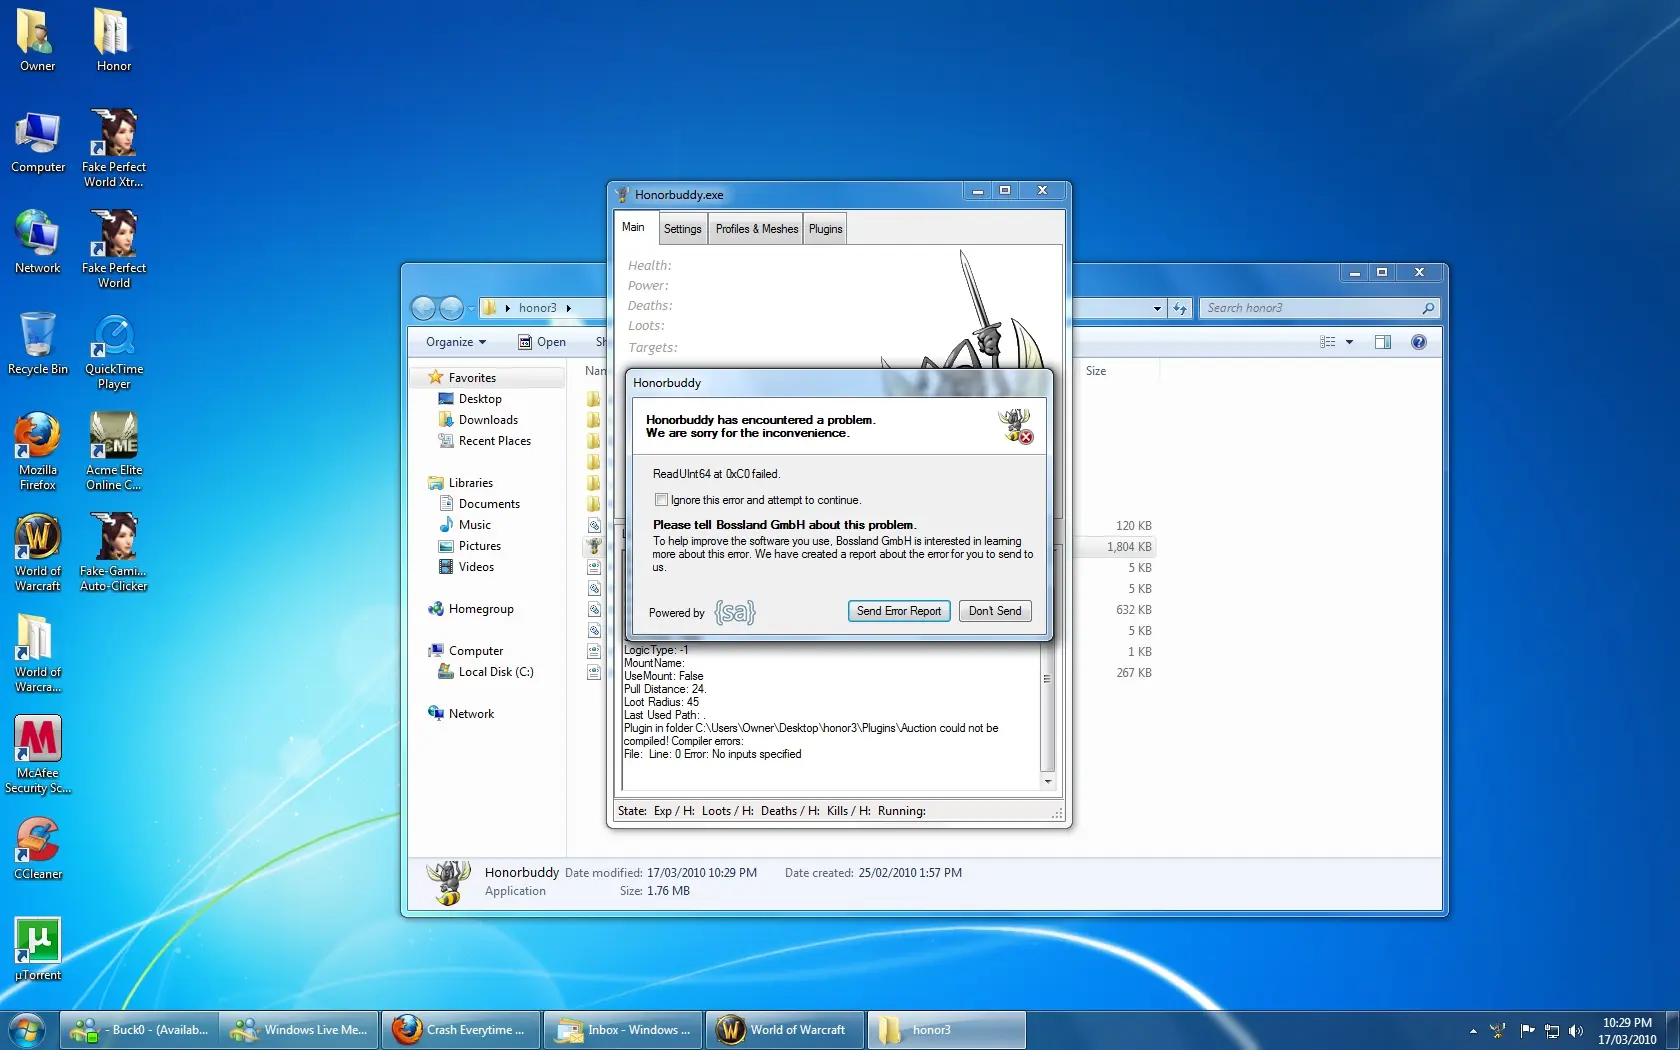Image resolution: width=1680 pixels, height=1050 pixels.
Task: Expand the address bar history dropdown
Action: coord(1157,308)
